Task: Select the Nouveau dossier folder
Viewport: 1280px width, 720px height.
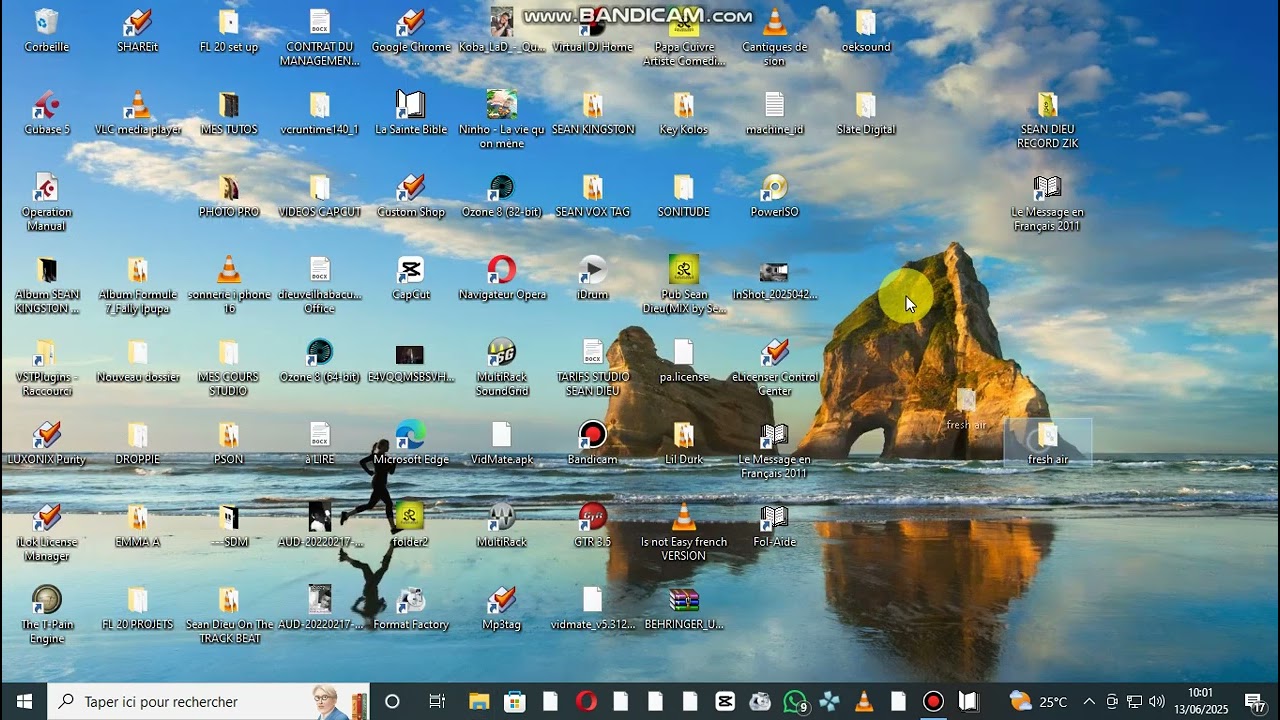Action: pyautogui.click(x=137, y=361)
